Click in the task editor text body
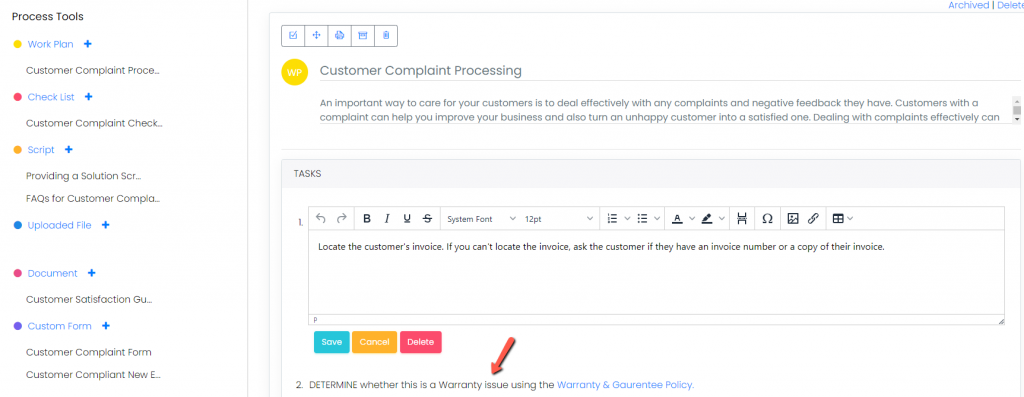This screenshot has width=1024, height=397. point(656,272)
